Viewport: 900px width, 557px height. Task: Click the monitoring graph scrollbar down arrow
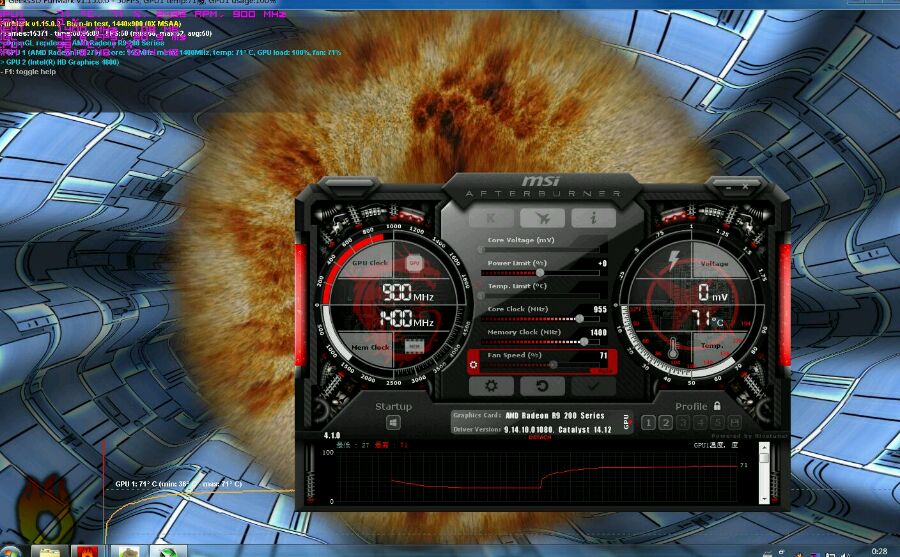point(764,498)
